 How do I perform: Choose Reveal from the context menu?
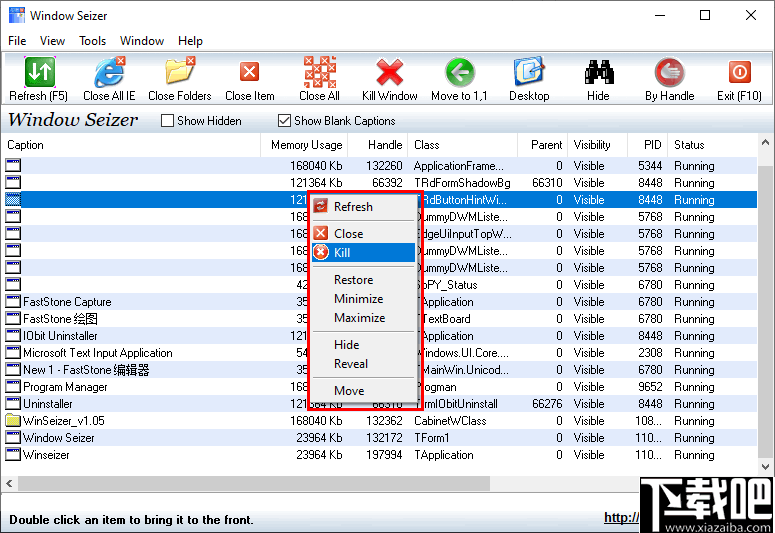point(364,364)
